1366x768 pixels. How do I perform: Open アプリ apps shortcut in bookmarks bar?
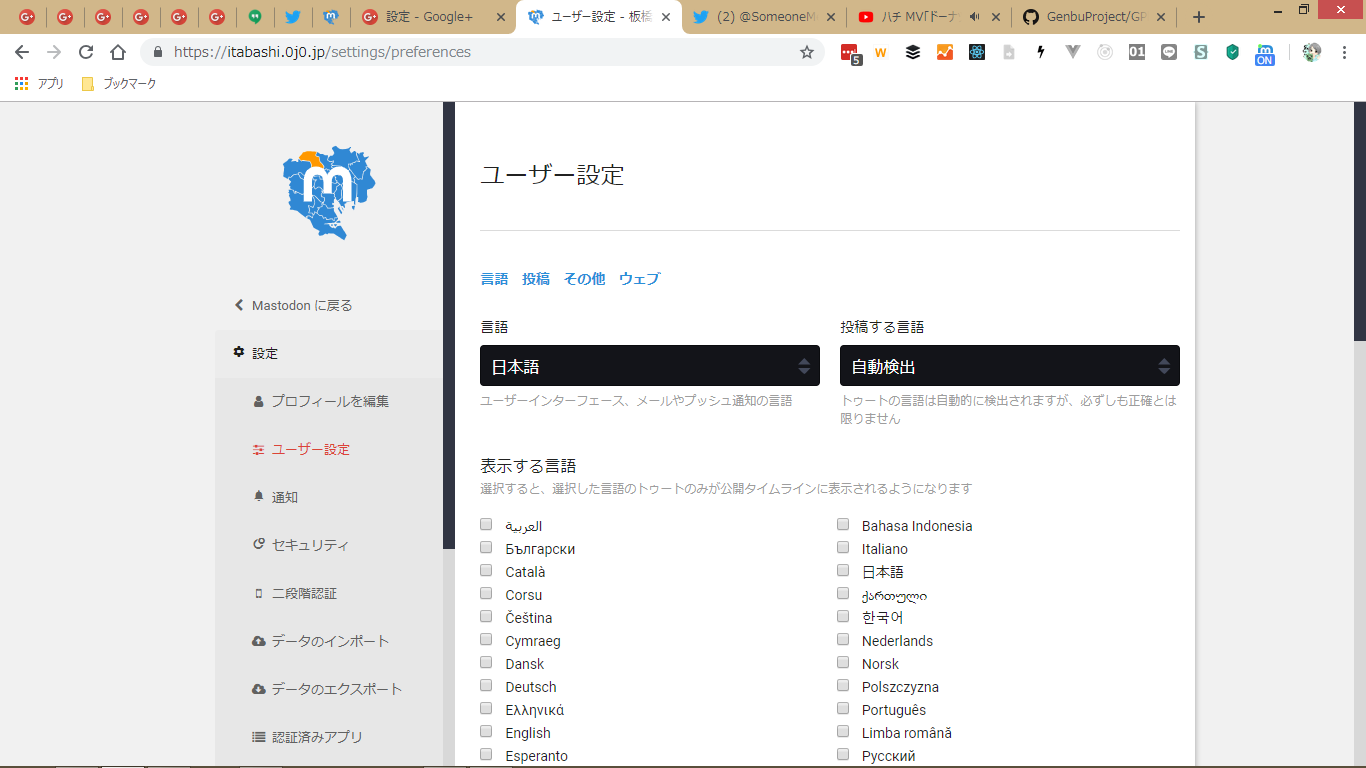(x=40, y=84)
